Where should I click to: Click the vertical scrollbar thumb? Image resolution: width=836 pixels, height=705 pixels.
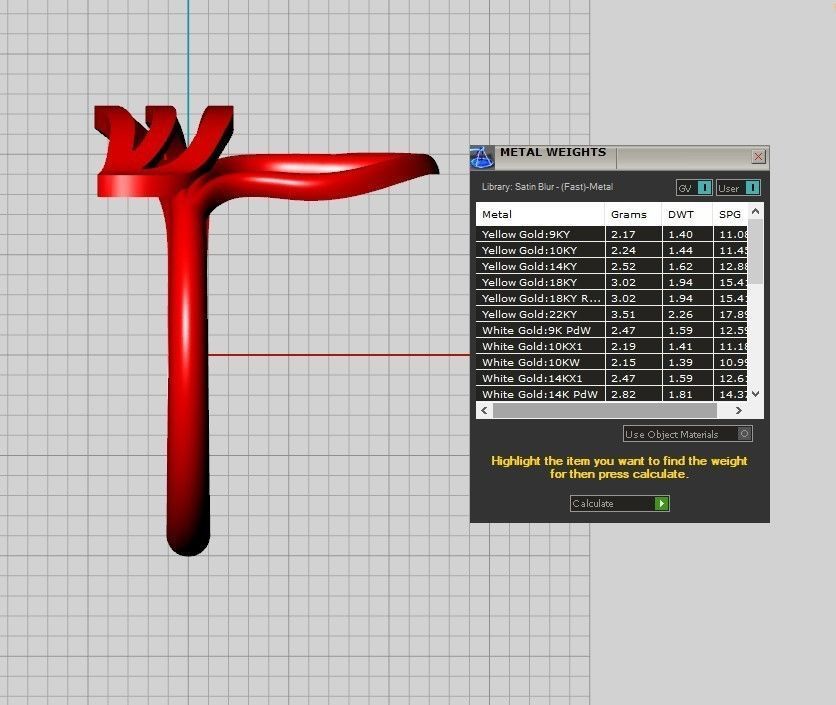(x=755, y=251)
